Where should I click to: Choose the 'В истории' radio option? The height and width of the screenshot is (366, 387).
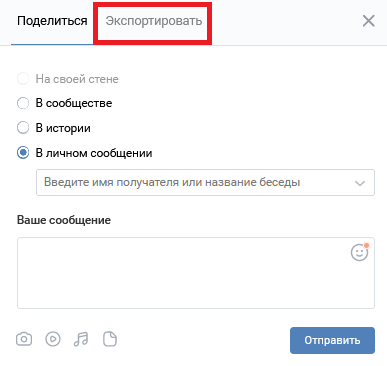23,128
